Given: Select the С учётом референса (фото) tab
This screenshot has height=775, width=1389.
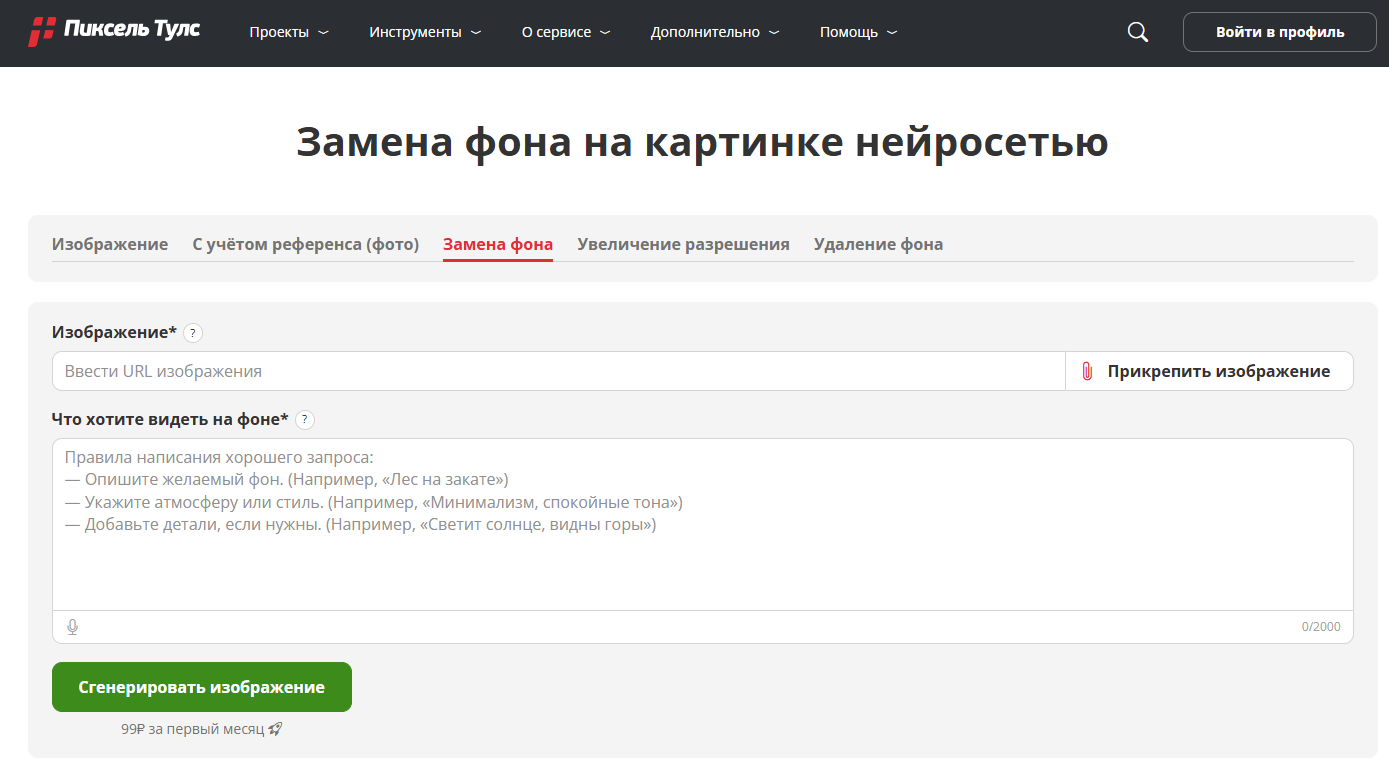Looking at the screenshot, I should (305, 244).
